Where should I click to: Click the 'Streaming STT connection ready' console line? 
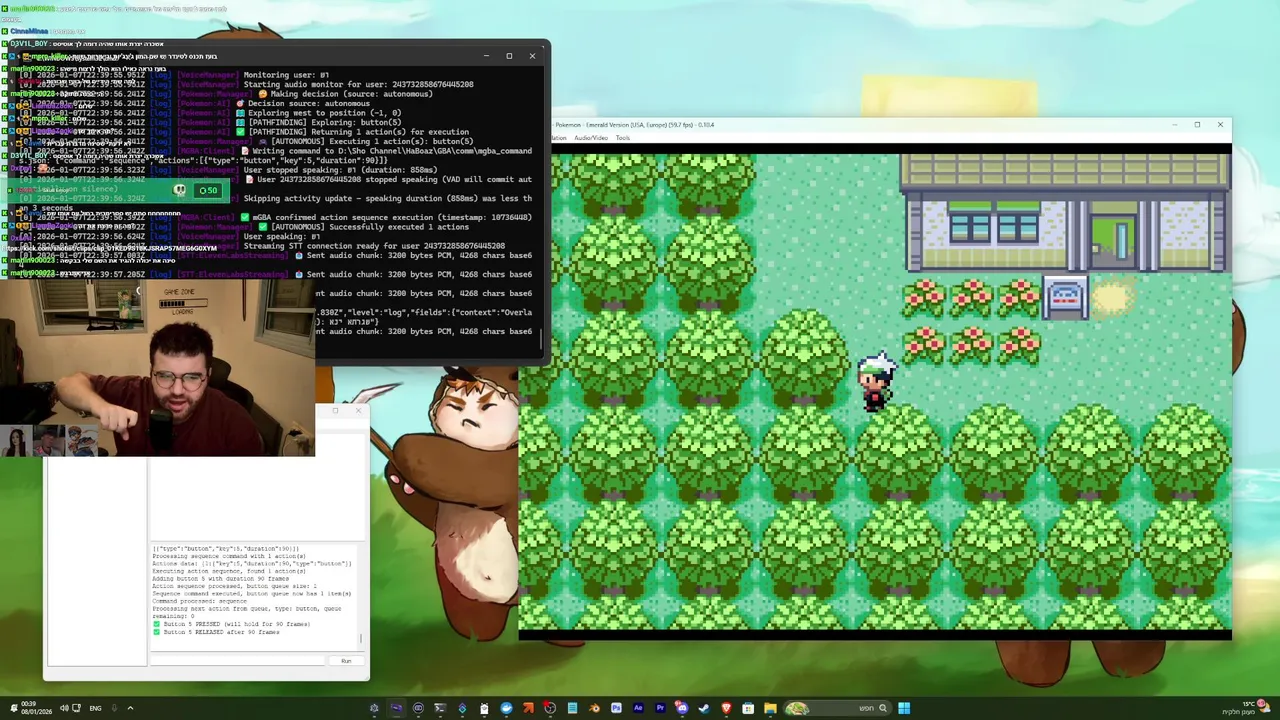coord(374,246)
